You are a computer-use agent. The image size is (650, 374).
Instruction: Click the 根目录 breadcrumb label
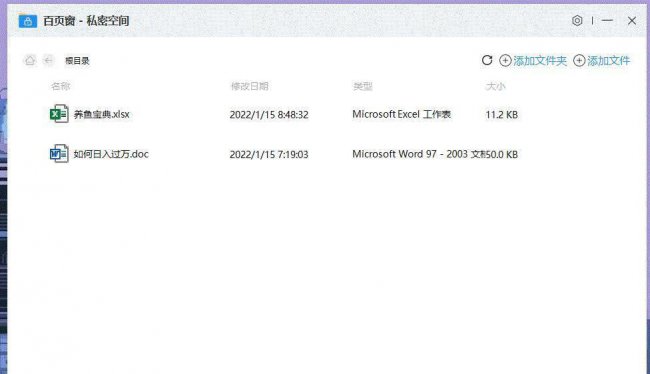coord(77,61)
